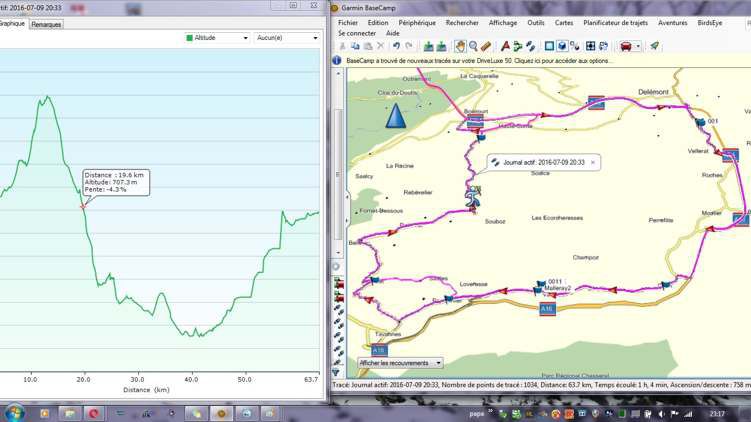
Task: Click the blue 3D north arrow on map
Action: pyautogui.click(x=396, y=115)
